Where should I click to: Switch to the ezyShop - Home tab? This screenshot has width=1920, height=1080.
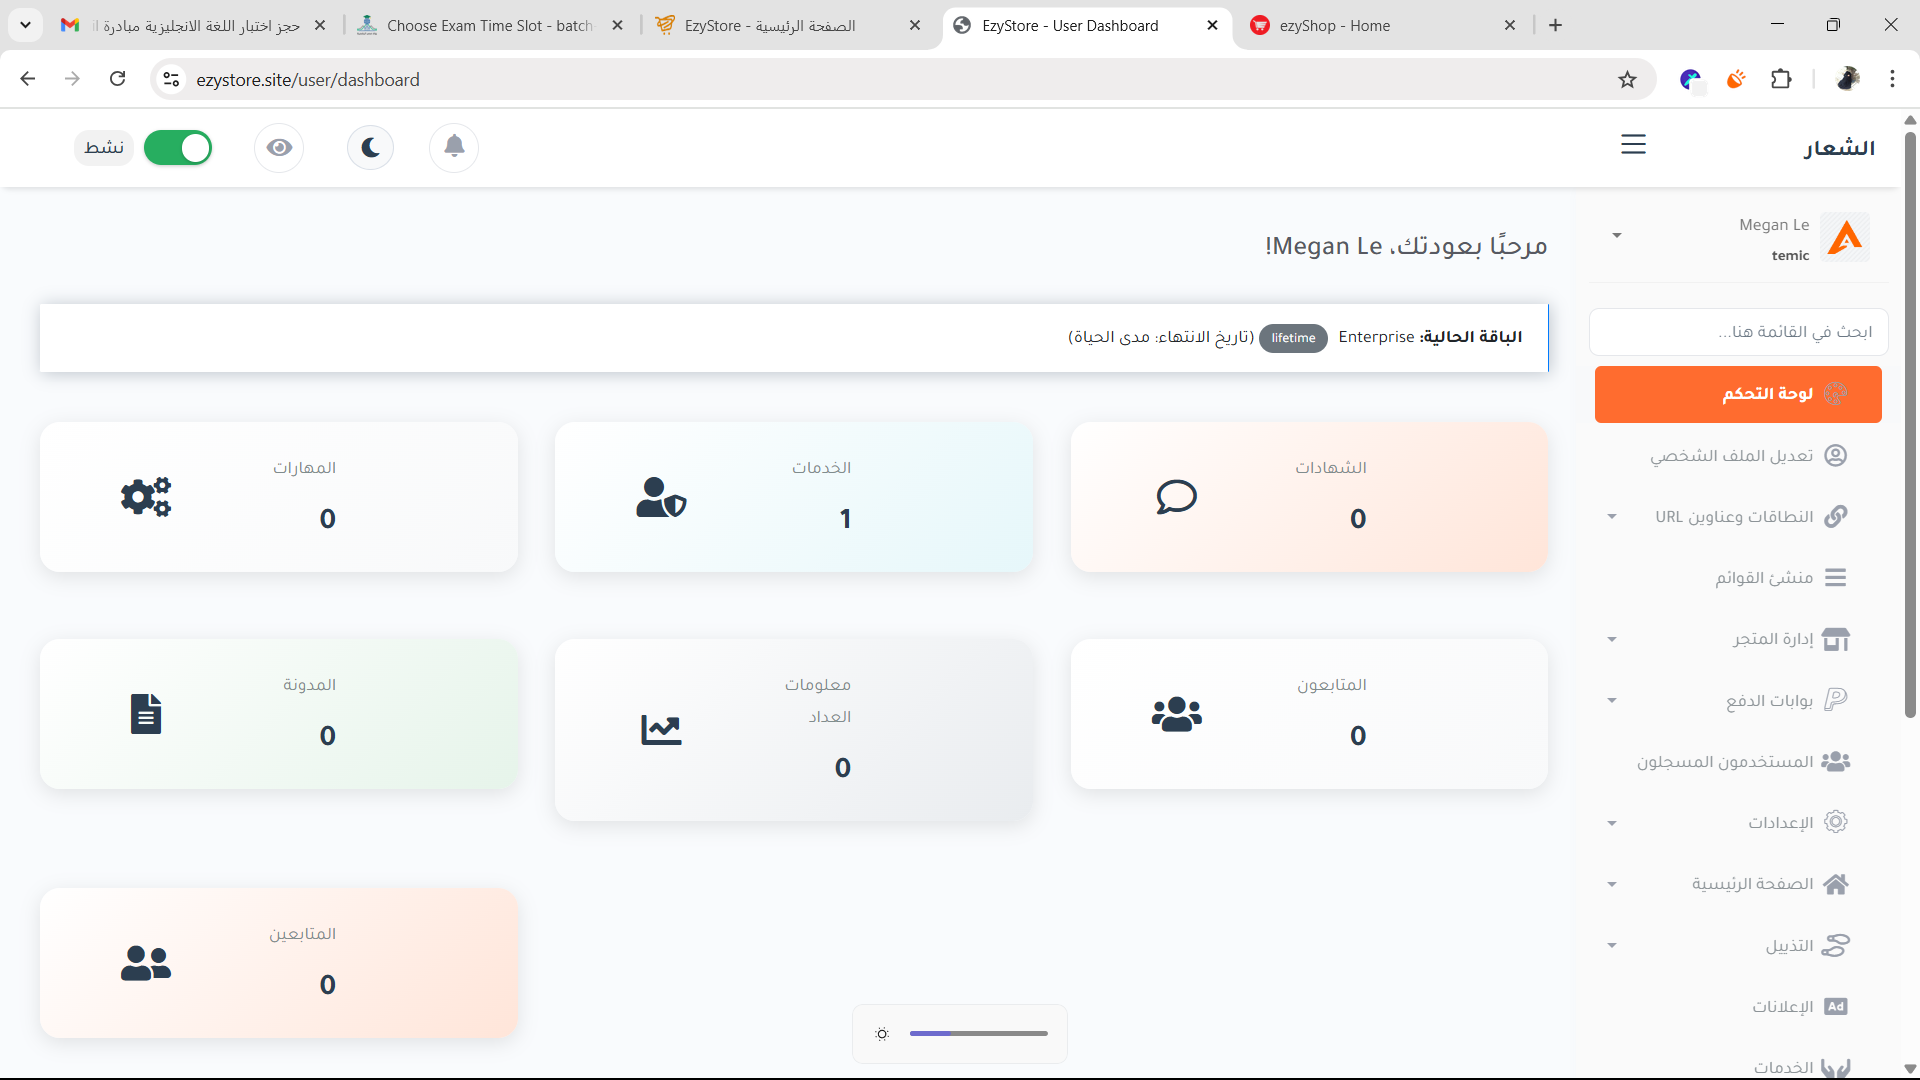click(x=1334, y=26)
